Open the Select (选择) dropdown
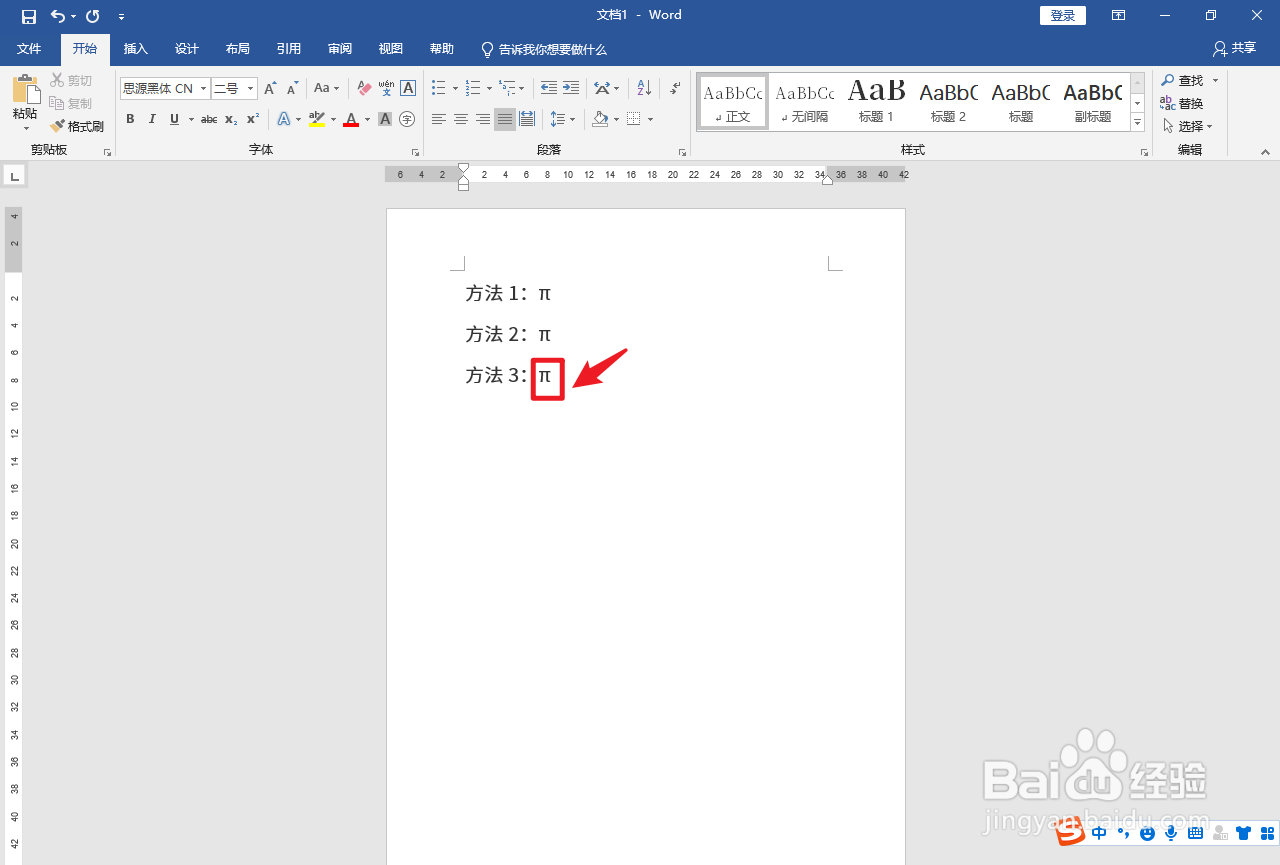The image size is (1280, 865). tap(1188, 126)
